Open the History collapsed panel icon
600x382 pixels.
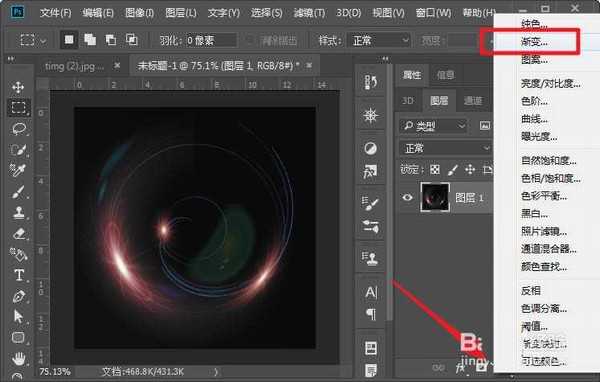[370, 82]
